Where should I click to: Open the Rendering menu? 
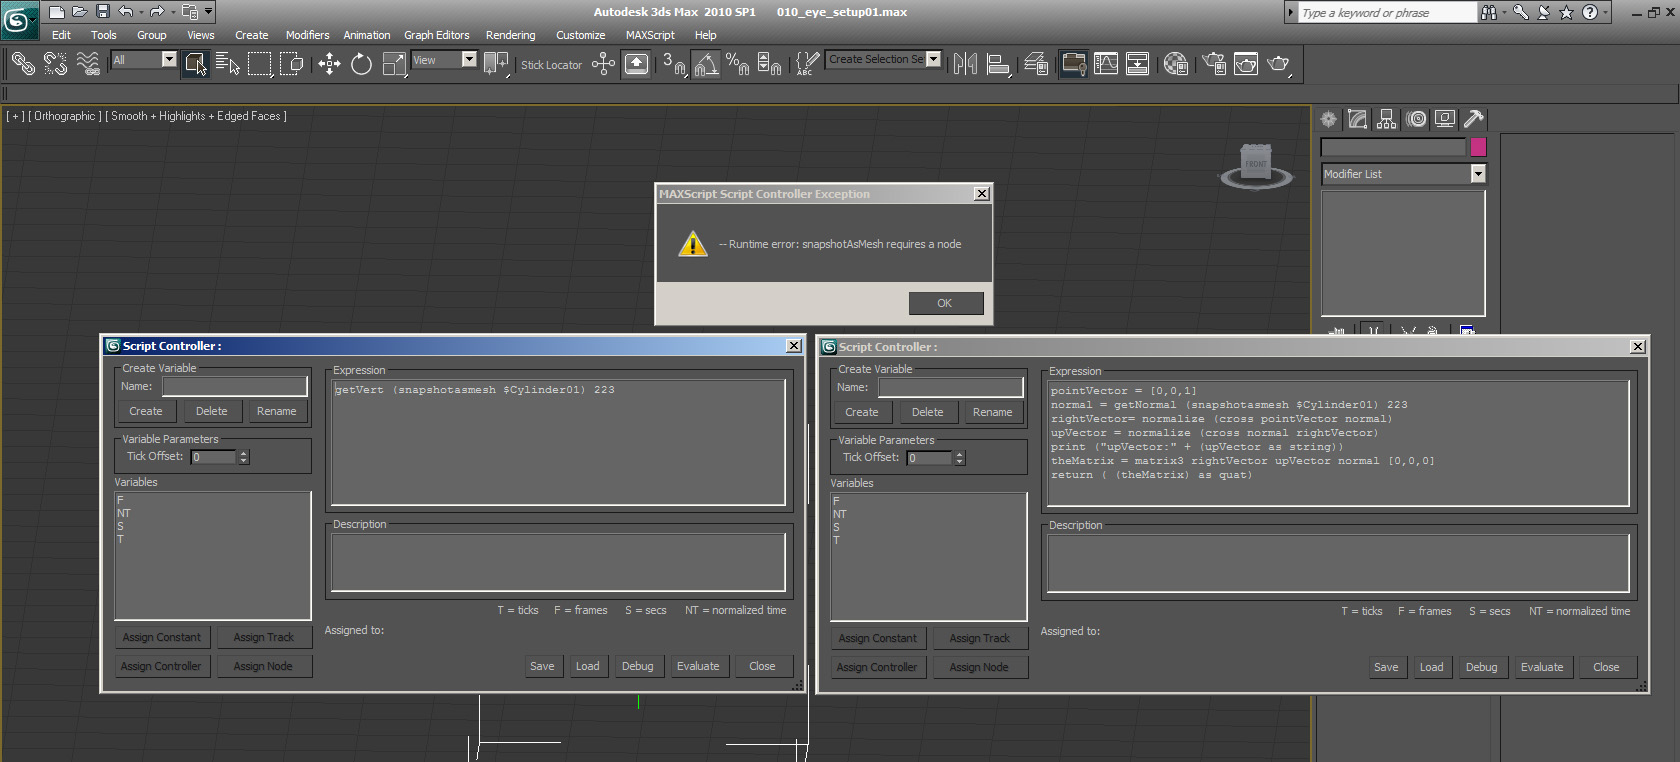tap(510, 35)
